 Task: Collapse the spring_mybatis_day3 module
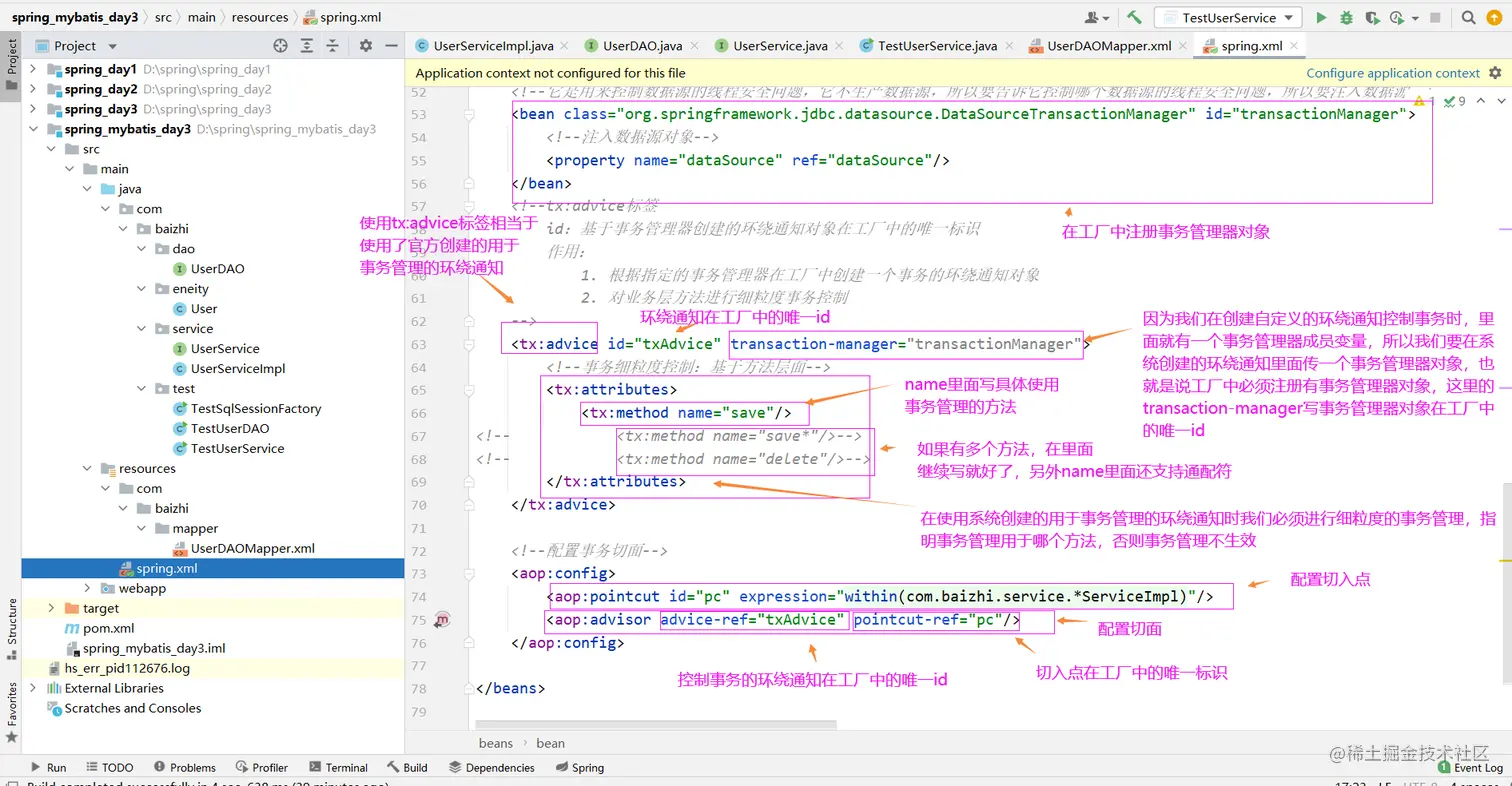pos(33,129)
